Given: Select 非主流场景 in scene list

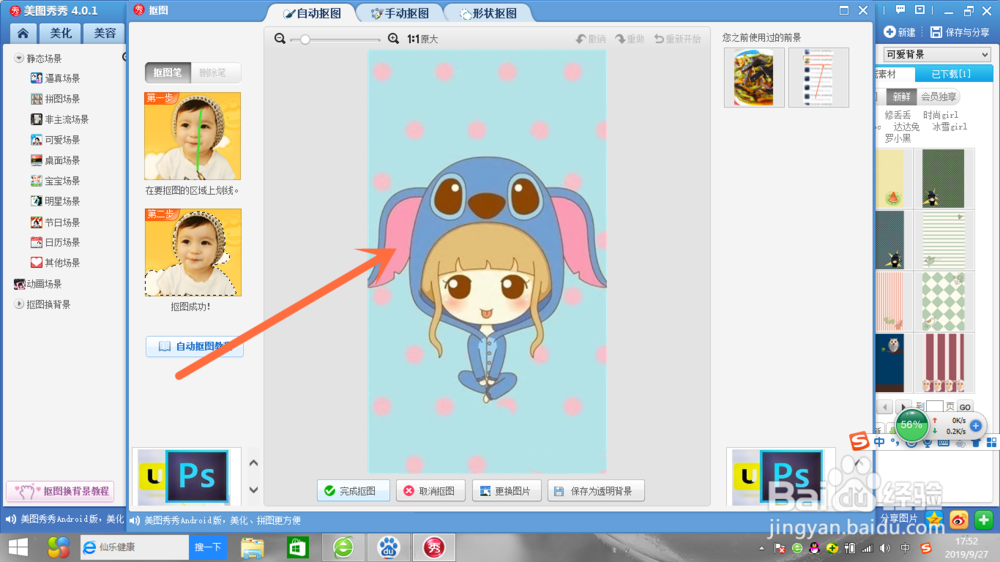Looking at the screenshot, I should (x=60, y=119).
